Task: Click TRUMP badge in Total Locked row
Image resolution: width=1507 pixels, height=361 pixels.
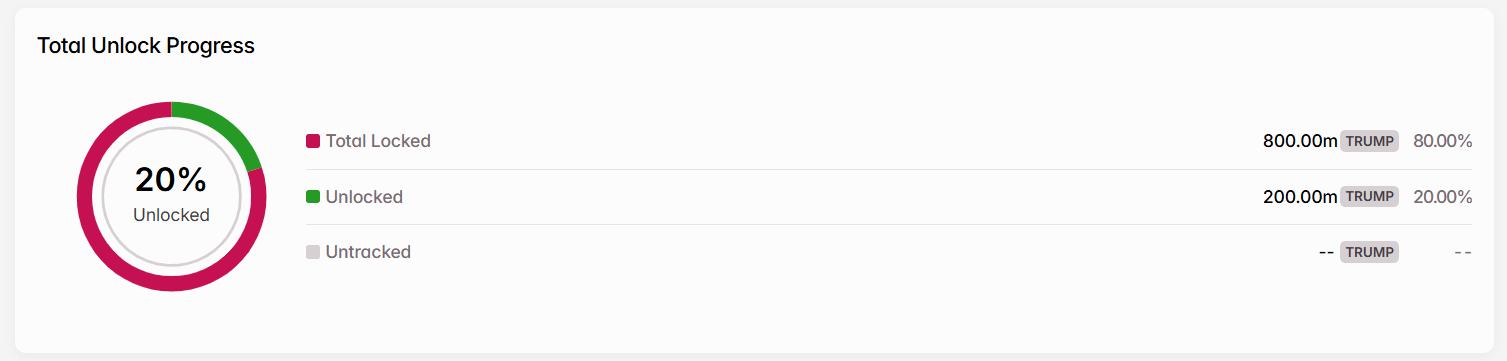Action: click(x=1369, y=141)
